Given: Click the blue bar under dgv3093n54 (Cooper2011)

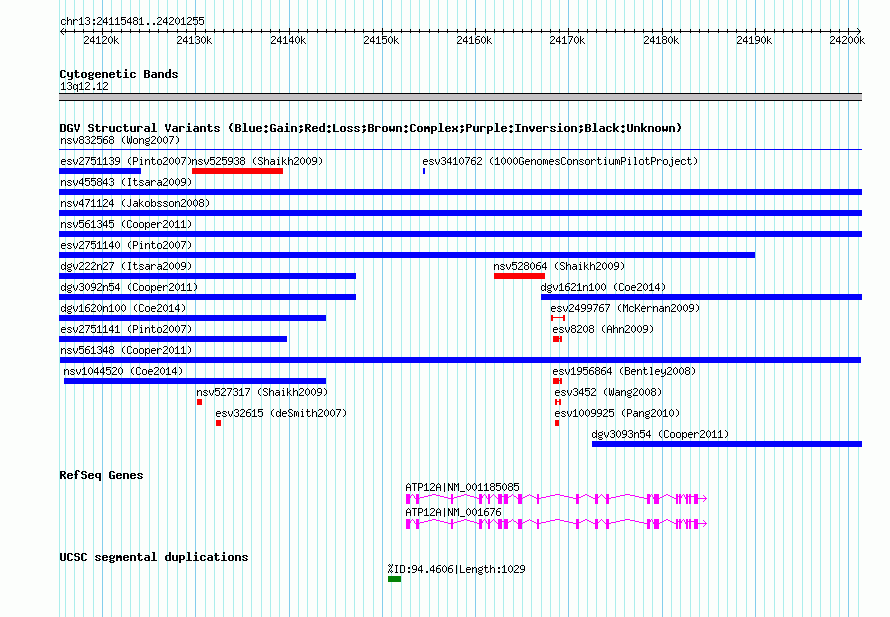Looking at the screenshot, I should [727, 444].
